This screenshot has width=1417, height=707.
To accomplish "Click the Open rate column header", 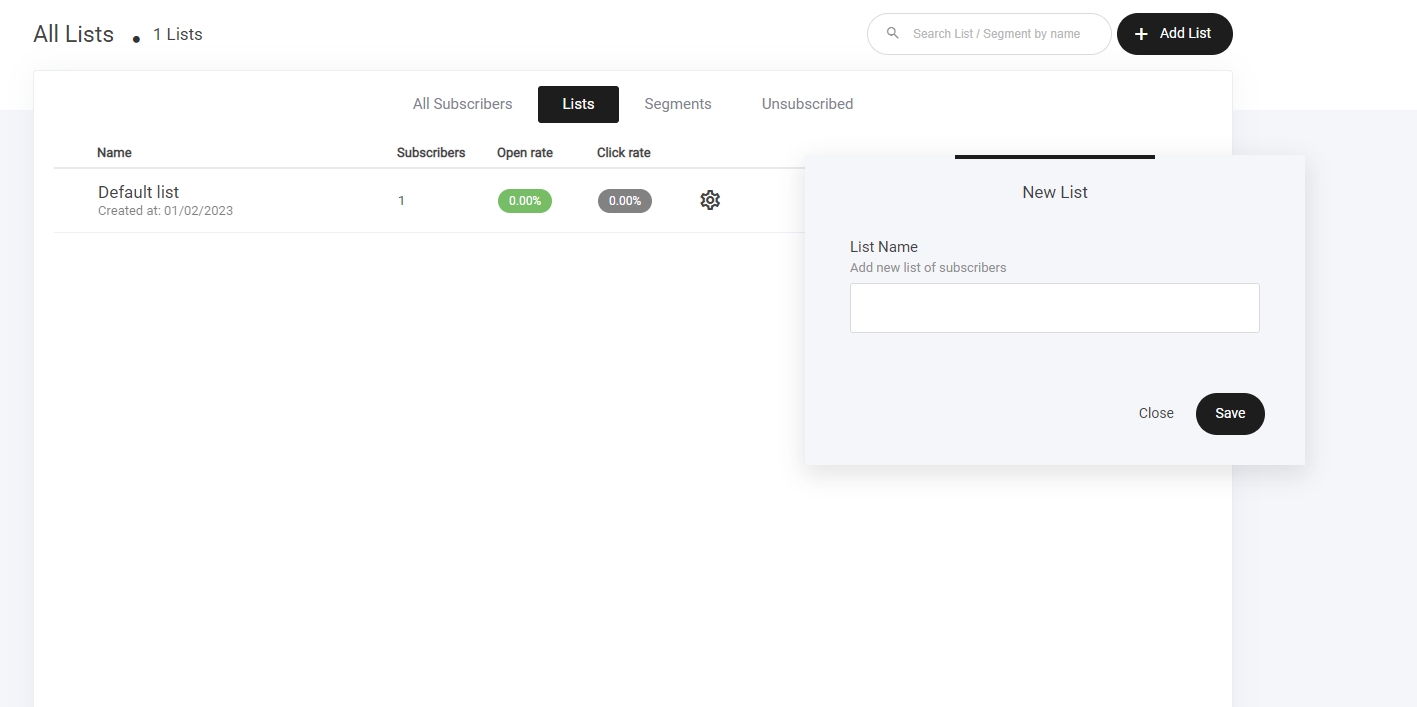I will 524,153.
